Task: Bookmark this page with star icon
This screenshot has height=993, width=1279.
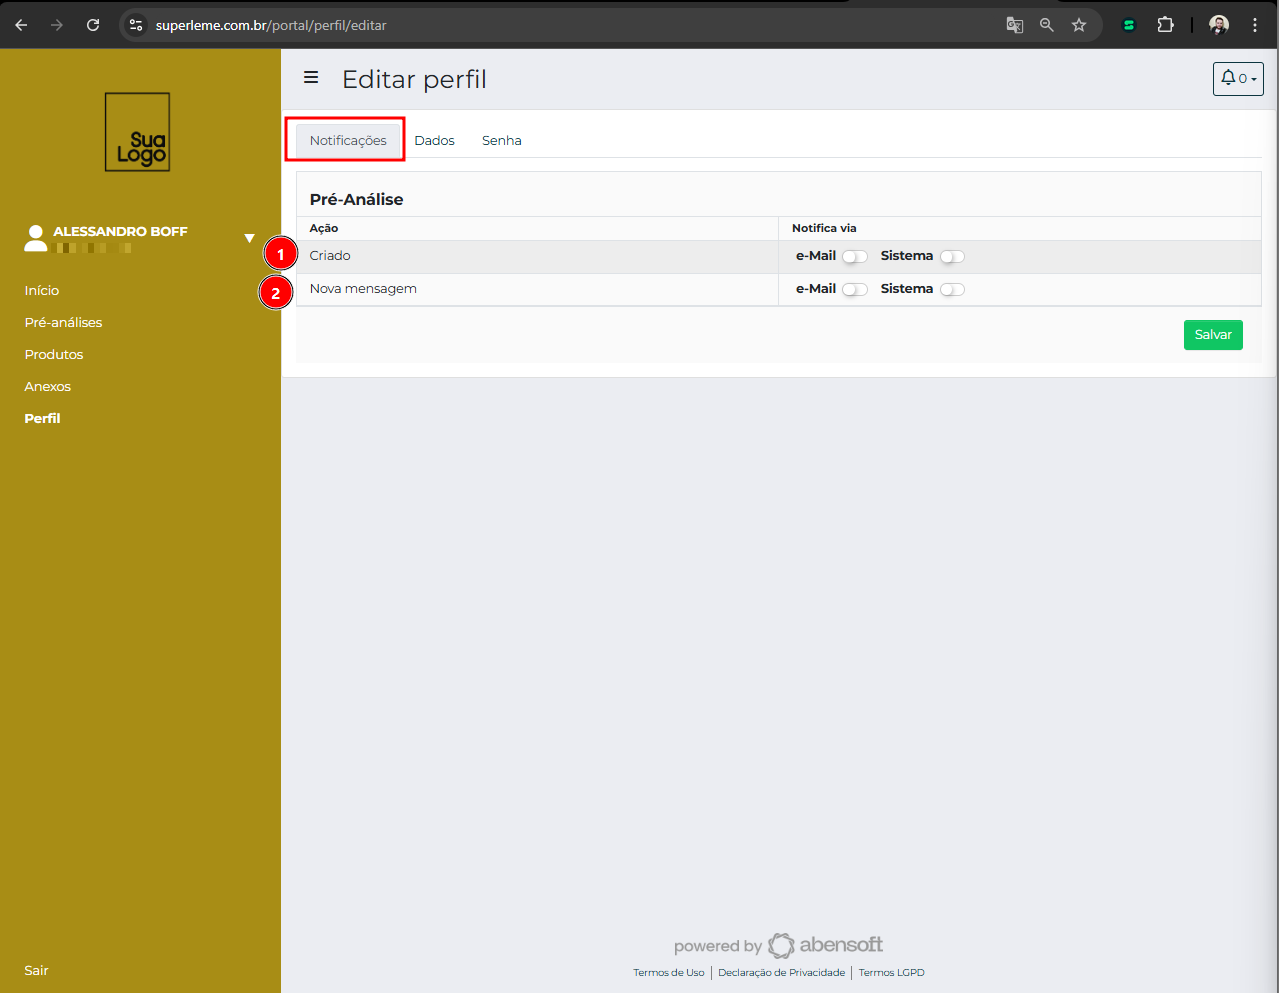Action: [x=1079, y=25]
